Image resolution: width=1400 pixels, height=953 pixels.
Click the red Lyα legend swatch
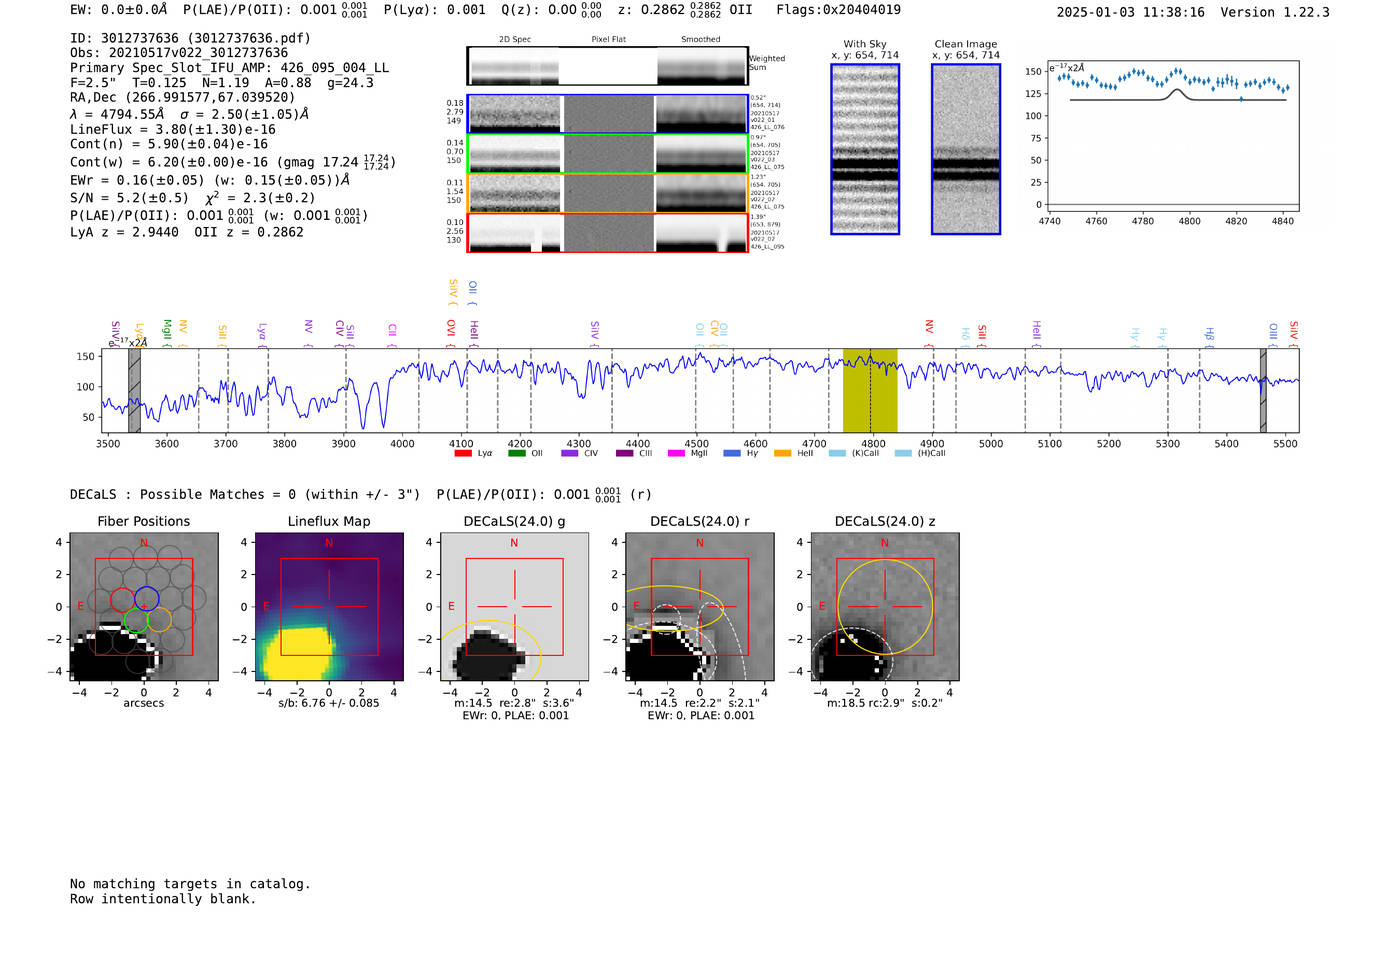(x=463, y=453)
